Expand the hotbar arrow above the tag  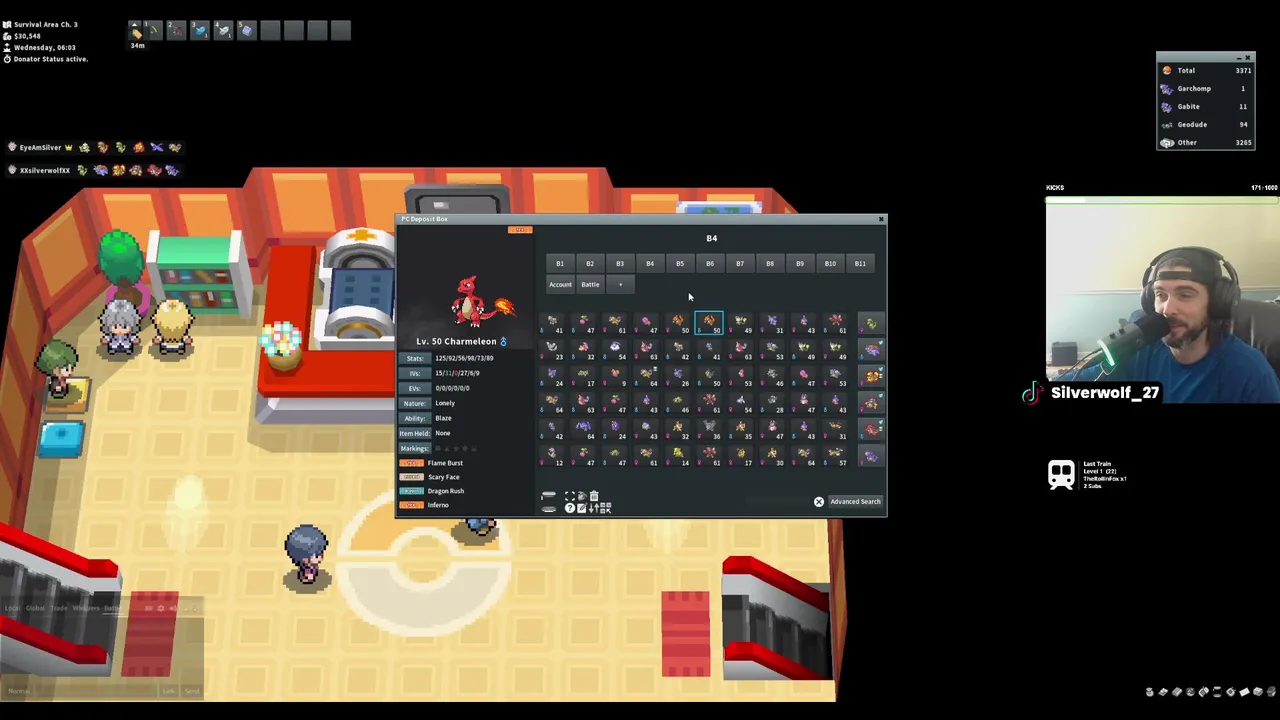[x=135, y=24]
